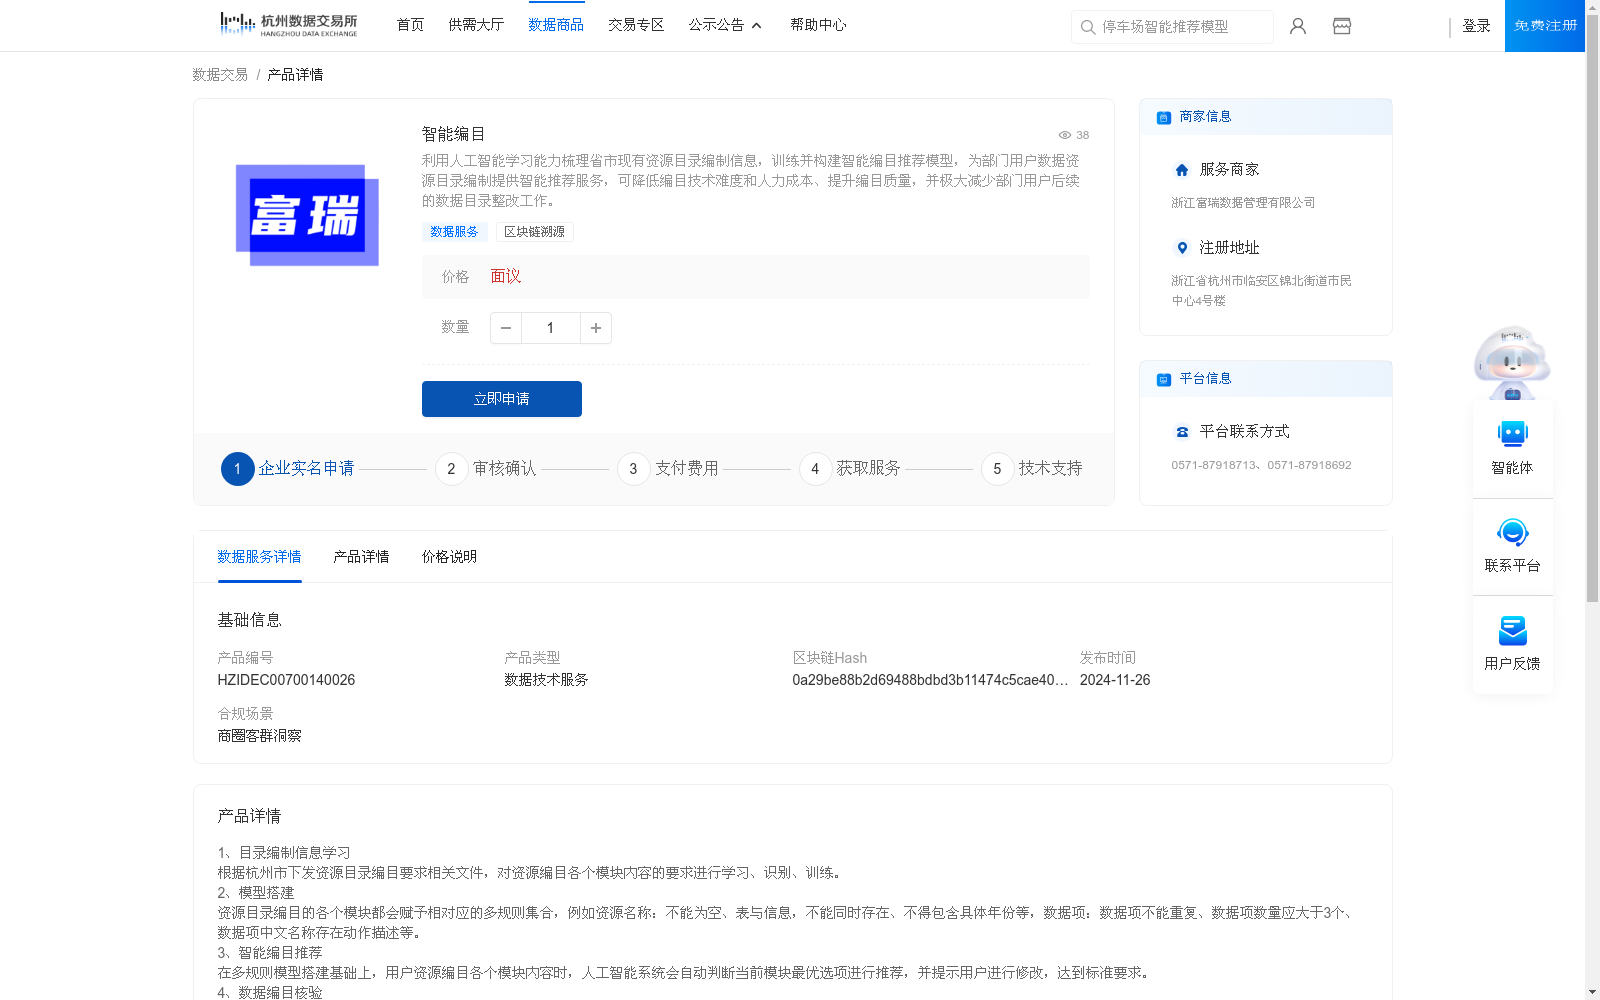Click the view count eye icon

click(1065, 135)
